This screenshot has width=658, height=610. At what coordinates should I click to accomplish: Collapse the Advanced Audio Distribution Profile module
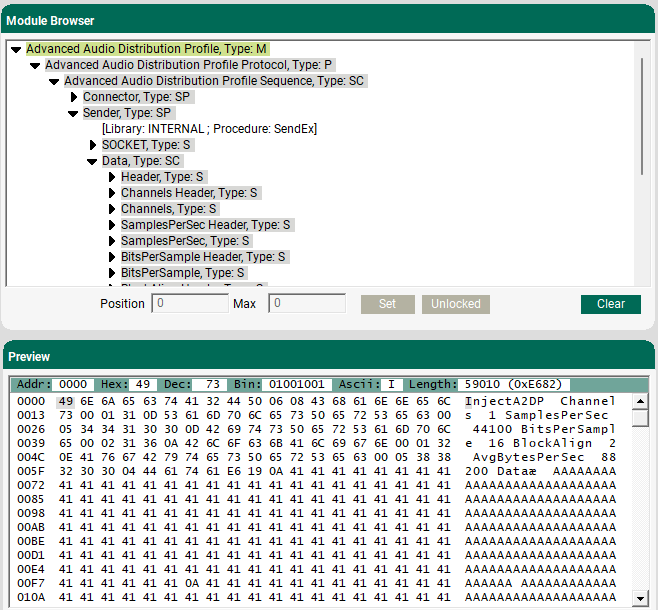(x=16, y=49)
